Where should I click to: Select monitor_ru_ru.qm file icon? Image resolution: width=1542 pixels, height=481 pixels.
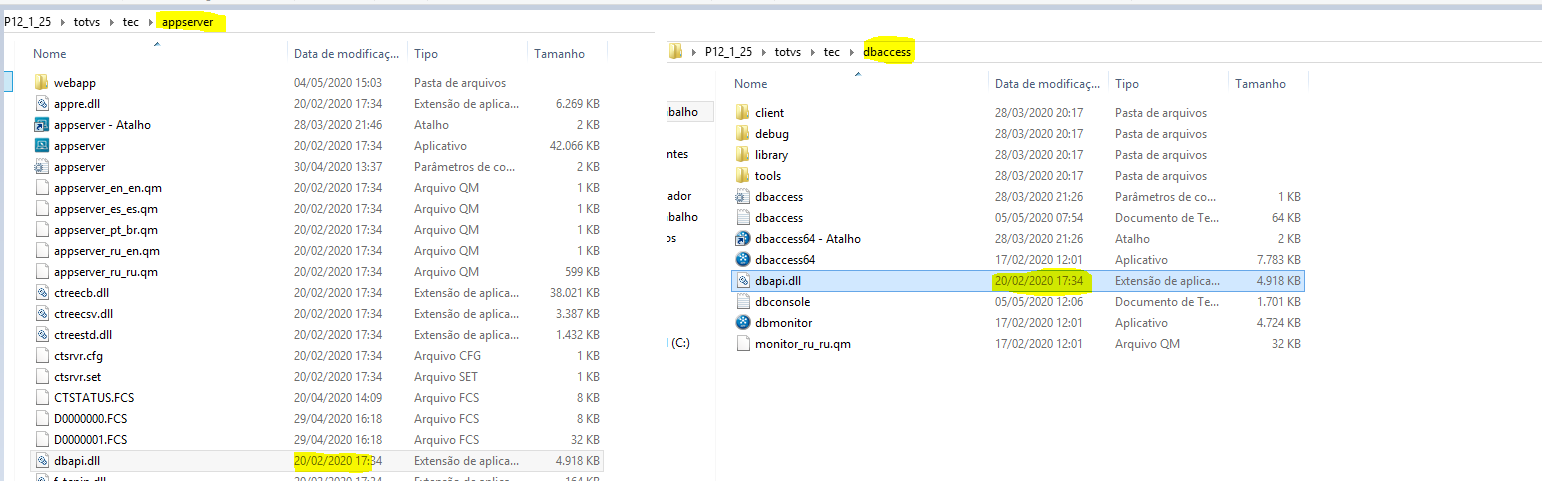pos(743,344)
